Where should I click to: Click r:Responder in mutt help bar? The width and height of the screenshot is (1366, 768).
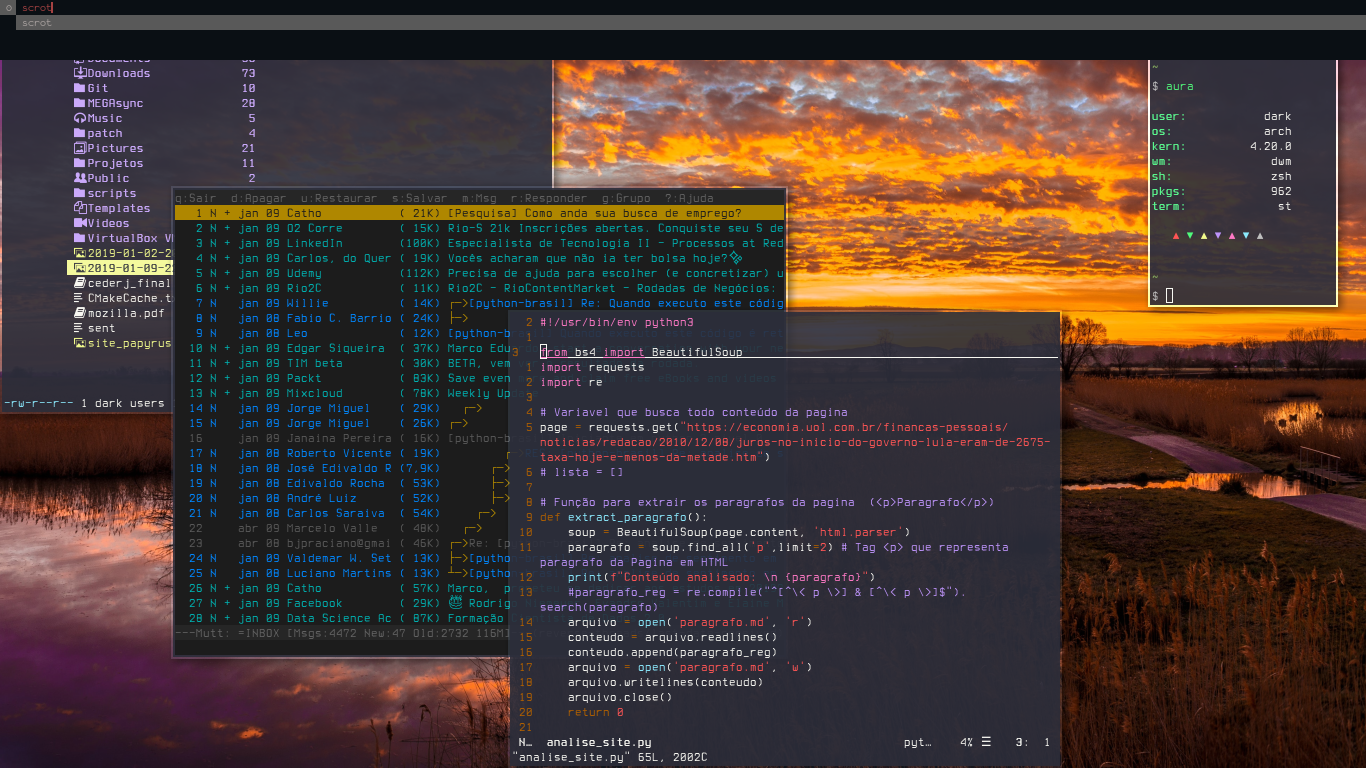[x=549, y=198]
